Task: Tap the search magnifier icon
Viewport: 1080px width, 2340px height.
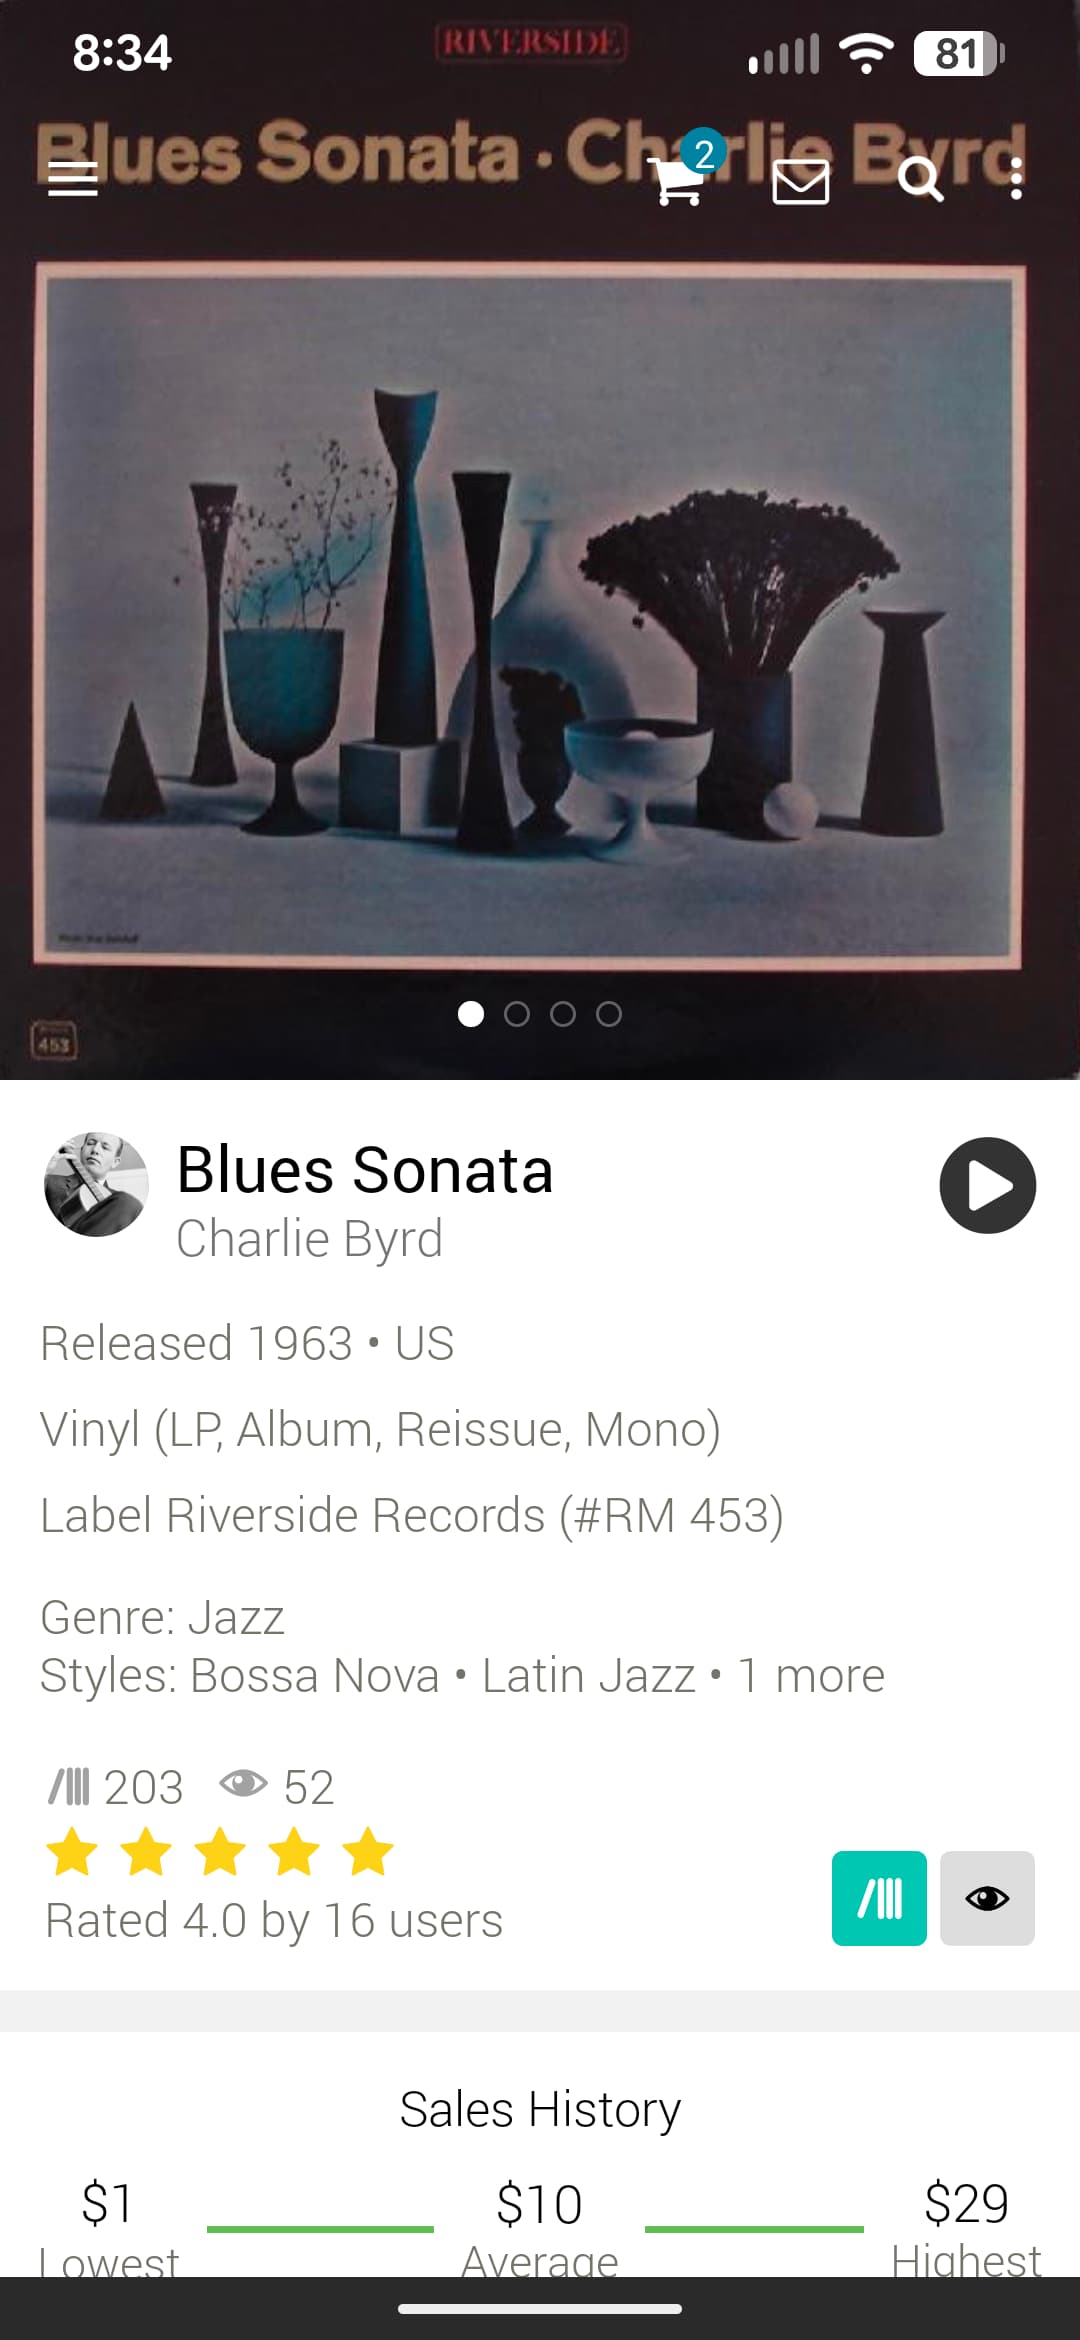Action: (x=920, y=180)
